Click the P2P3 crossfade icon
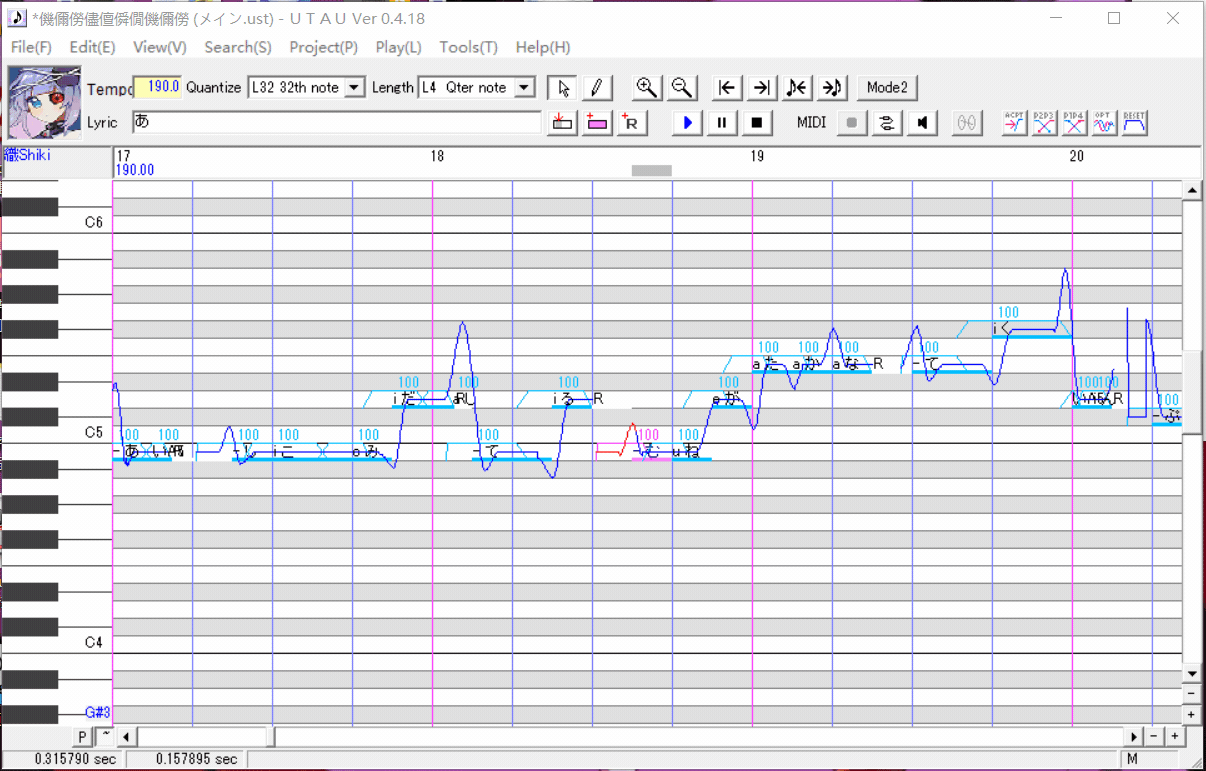 1044,123
